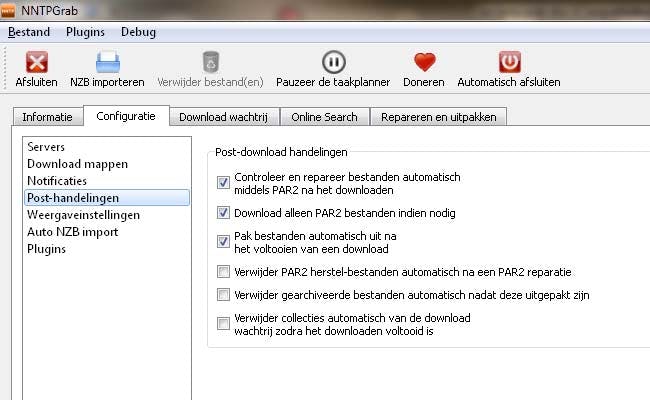The width and height of the screenshot is (650, 400).
Task: Select Auto NZB import in the list
Action: tap(107, 232)
